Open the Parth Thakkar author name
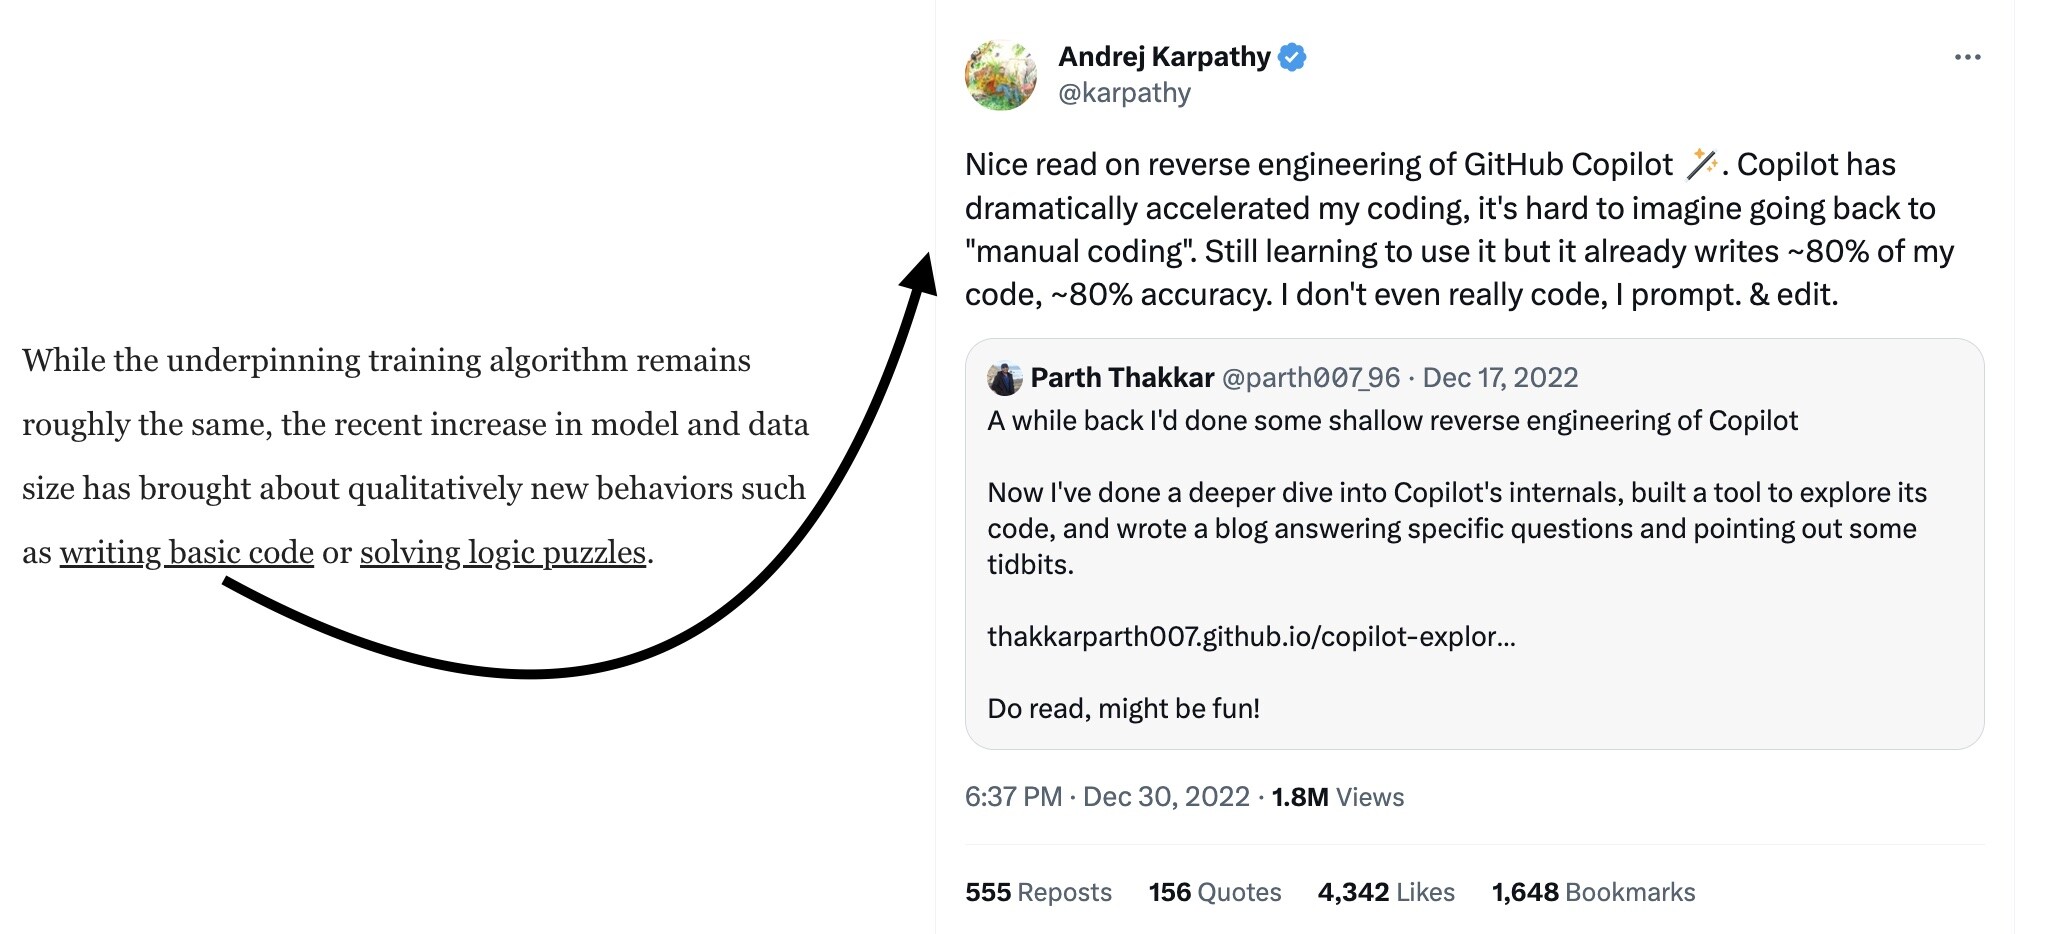 tap(1122, 377)
